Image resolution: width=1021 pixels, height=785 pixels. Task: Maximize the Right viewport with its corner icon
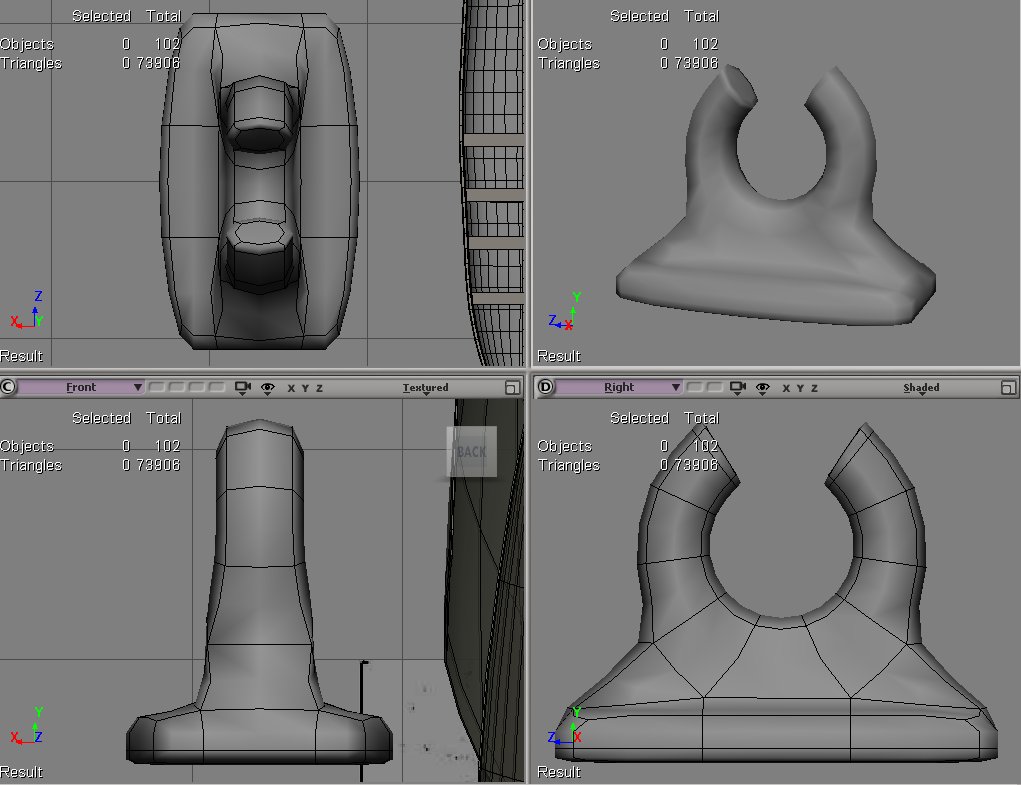click(1008, 387)
